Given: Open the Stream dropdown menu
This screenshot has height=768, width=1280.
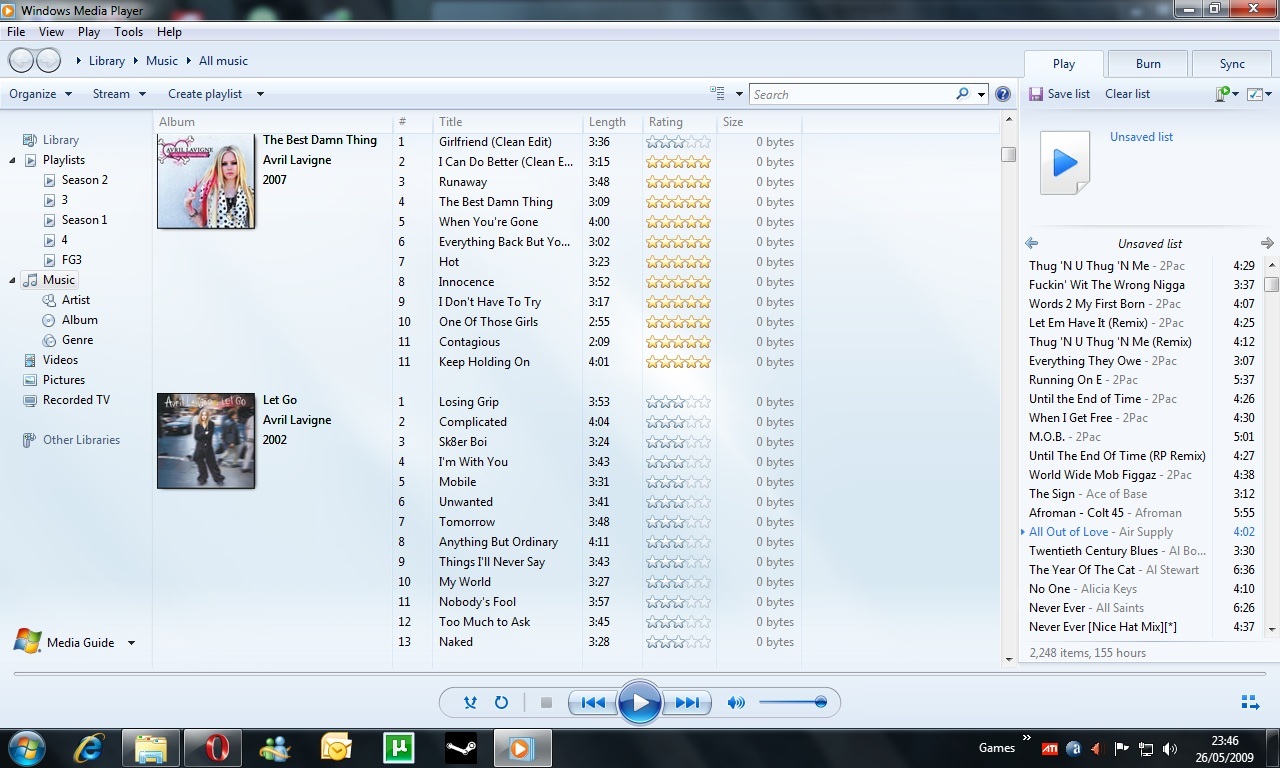Looking at the screenshot, I should [x=119, y=94].
